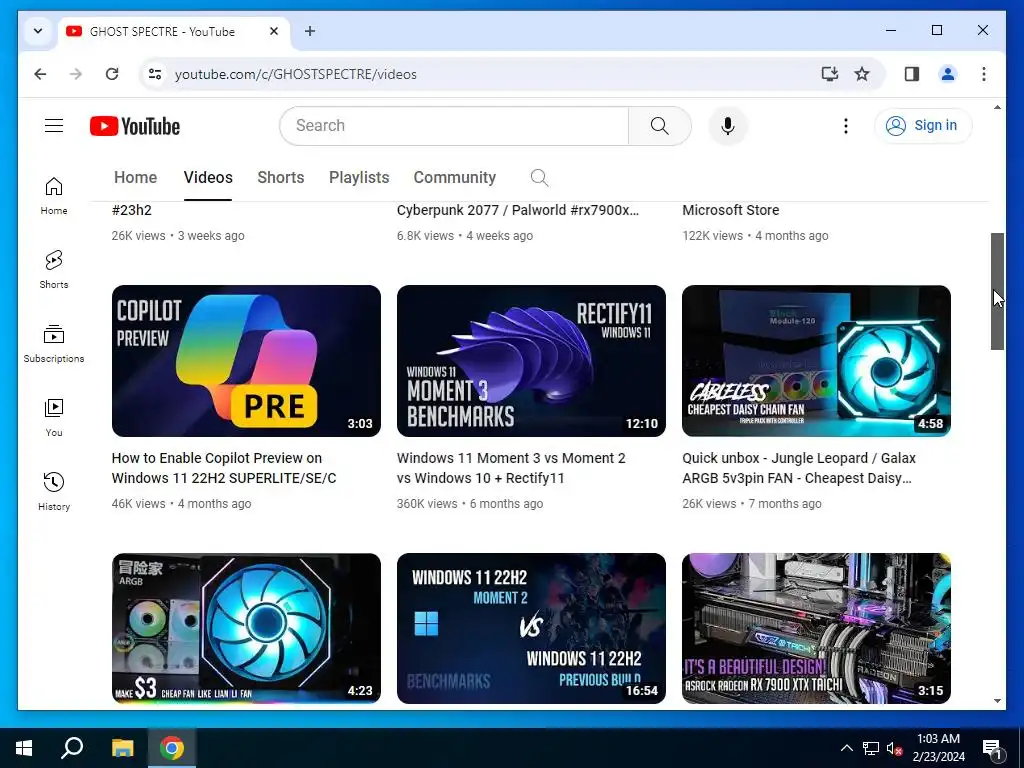This screenshot has width=1024, height=768.
Task: Open the Community tab
Action: 455,177
